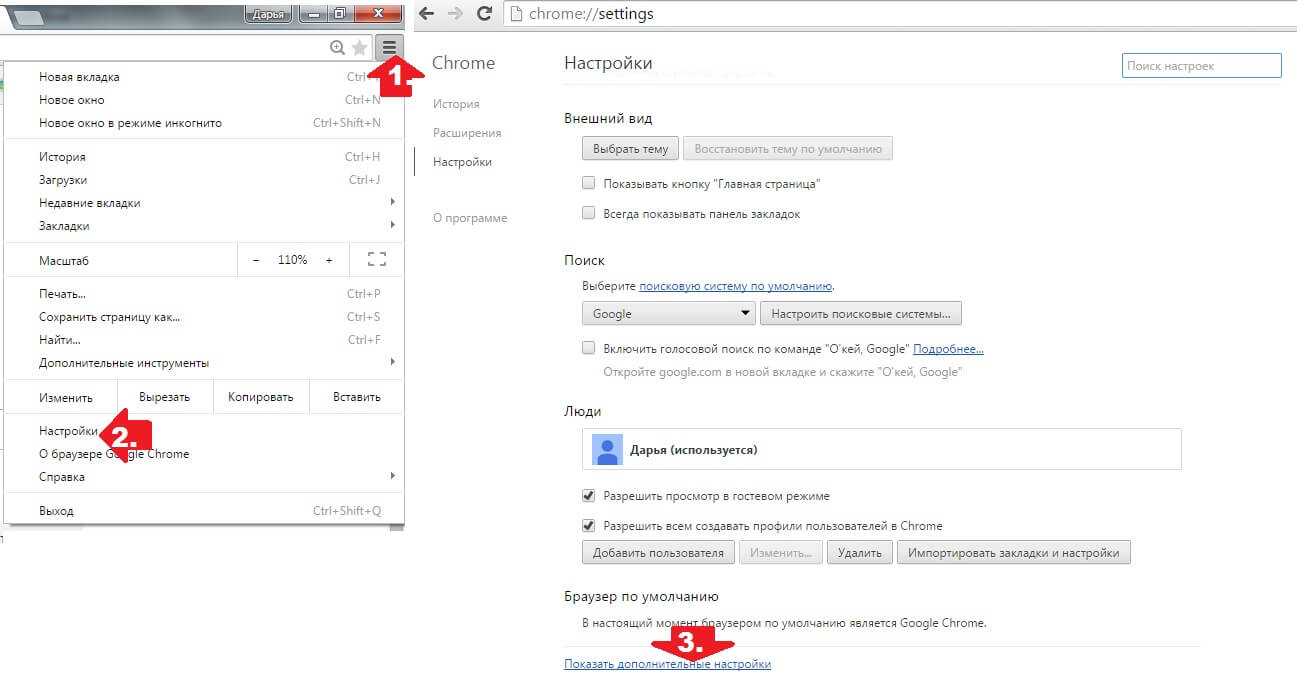Select Настройки in the Chrome menu
Image resolution: width=1306 pixels, height=684 pixels.
[68, 431]
